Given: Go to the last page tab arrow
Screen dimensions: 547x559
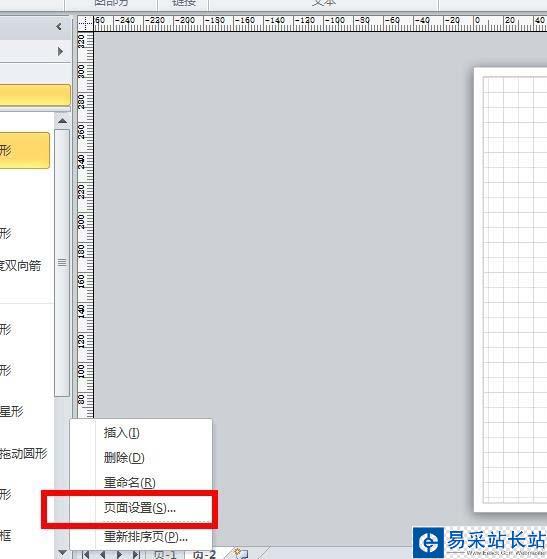Looking at the screenshot, I should tap(136, 555).
